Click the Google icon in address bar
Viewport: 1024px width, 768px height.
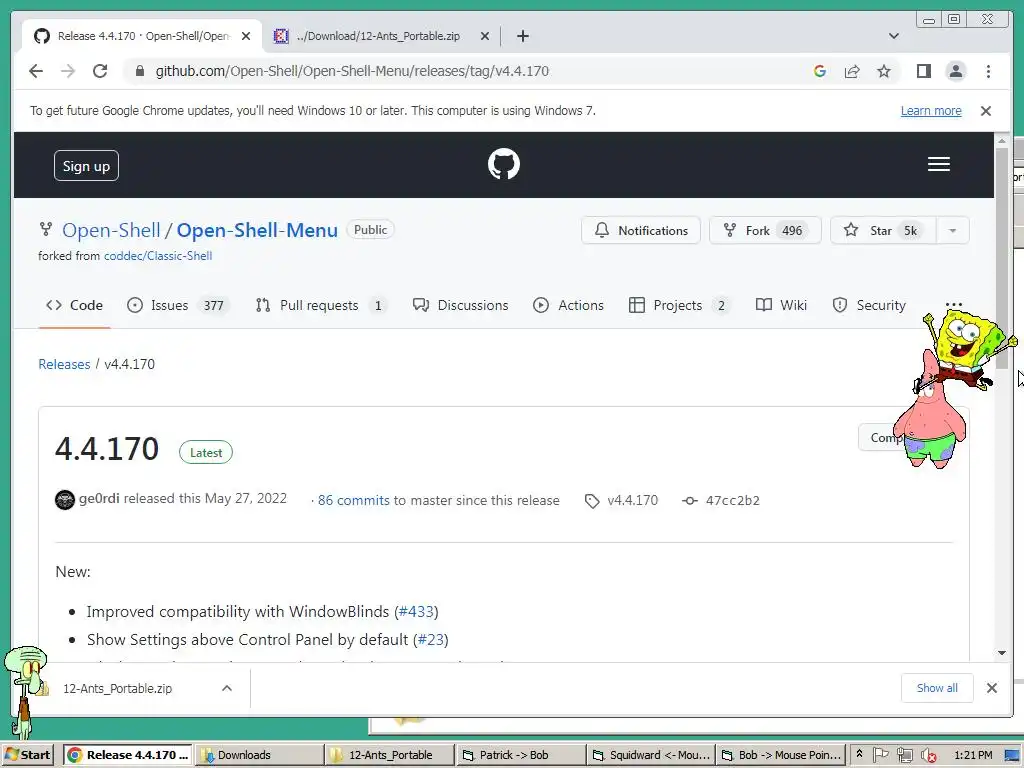pos(820,71)
